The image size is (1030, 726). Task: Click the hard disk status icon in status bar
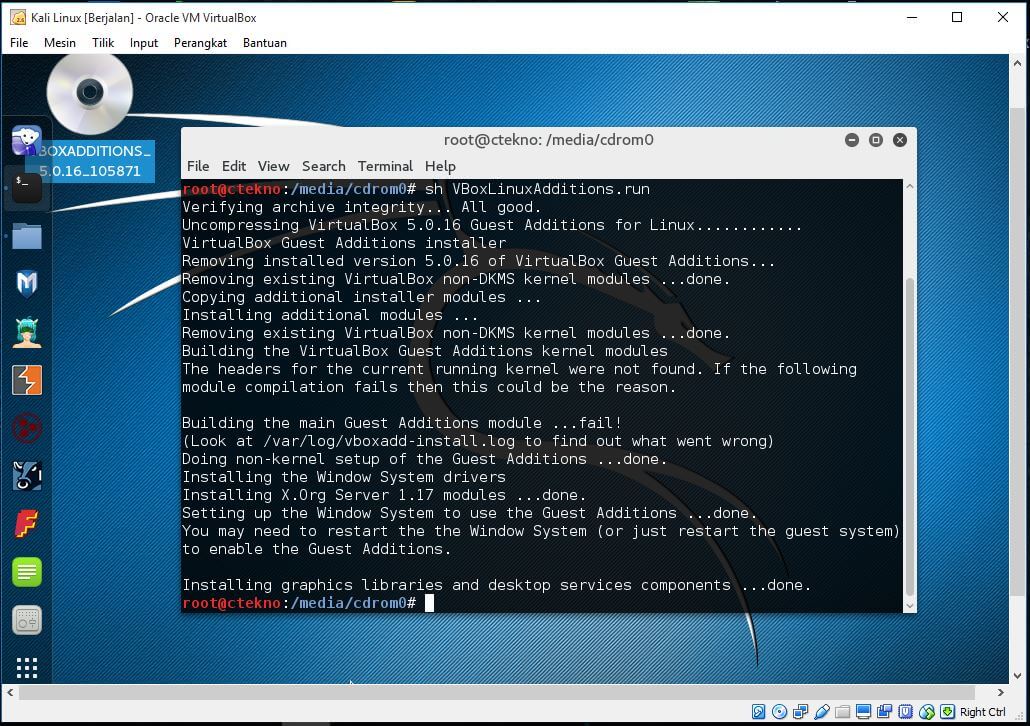[x=758, y=712]
